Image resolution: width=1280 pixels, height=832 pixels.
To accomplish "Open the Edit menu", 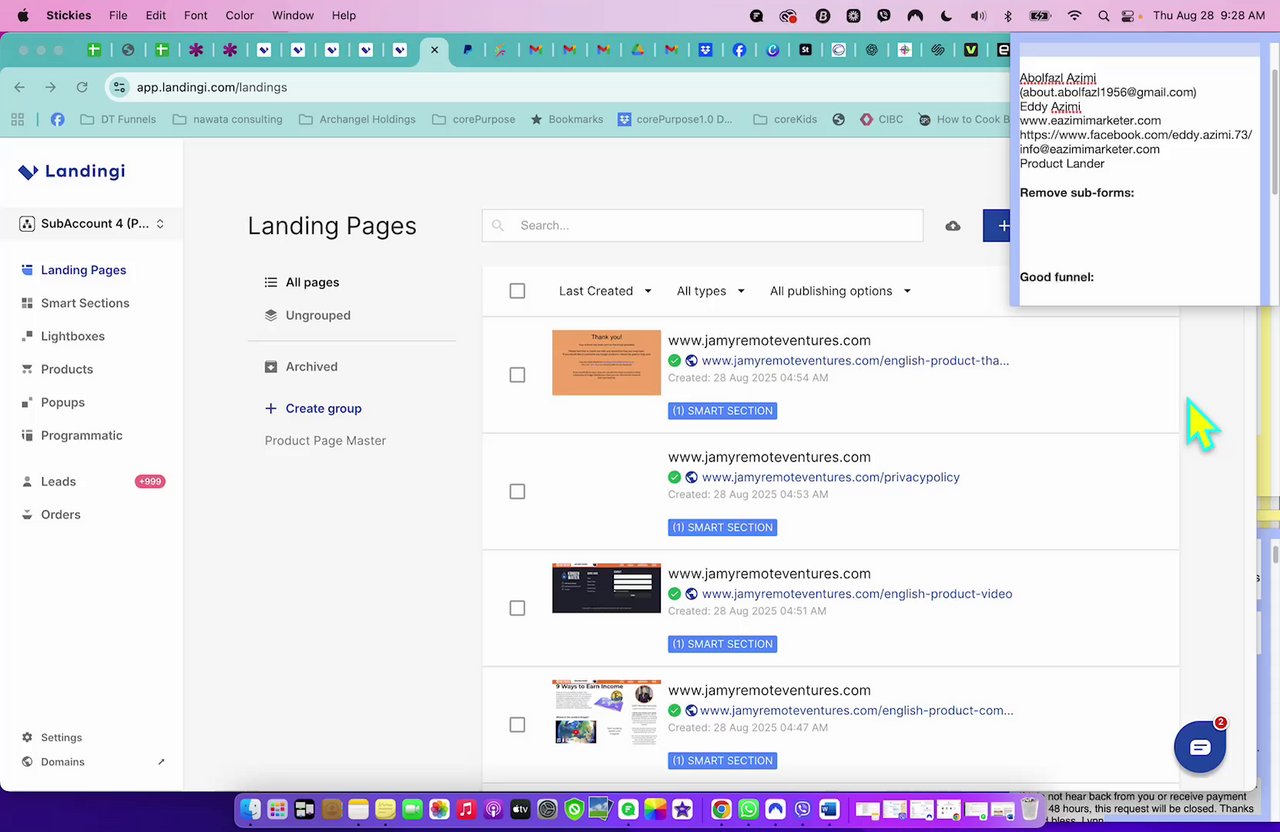I will coord(155,16).
